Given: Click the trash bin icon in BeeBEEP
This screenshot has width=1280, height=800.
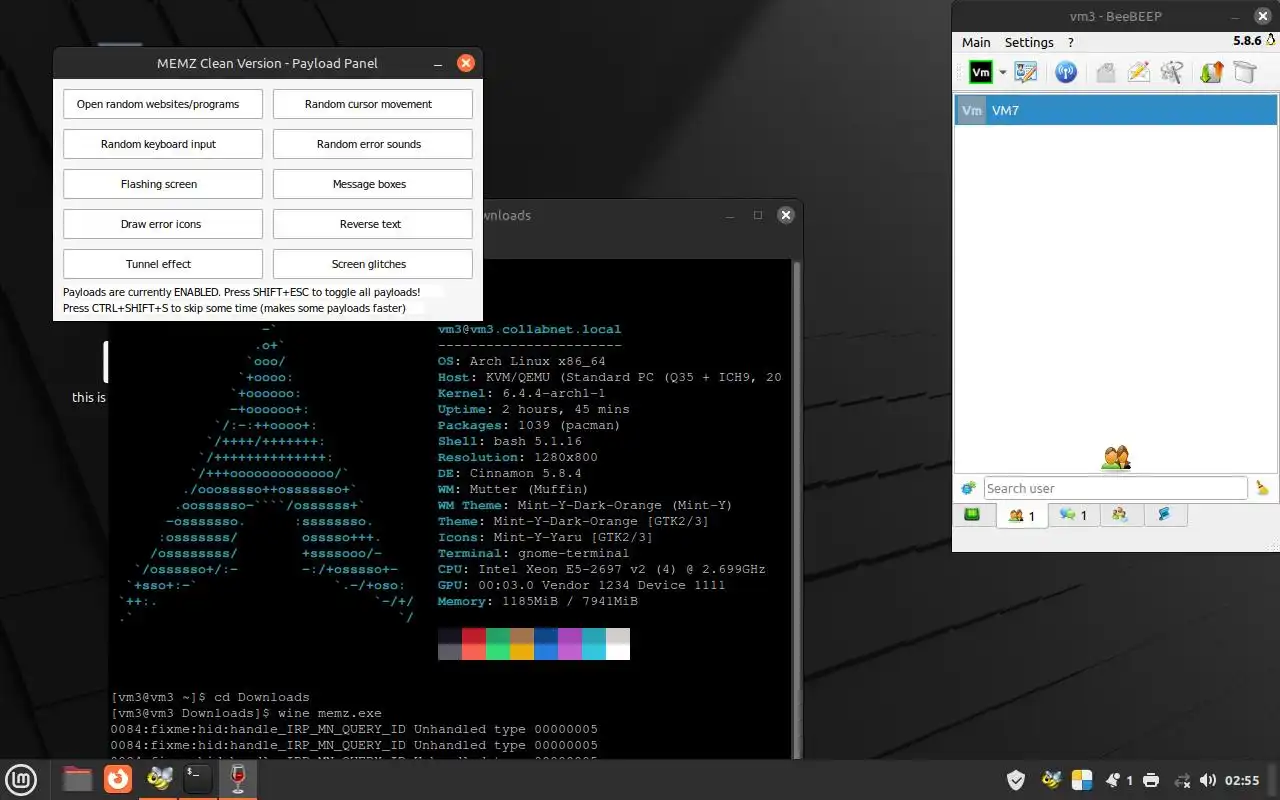Looking at the screenshot, I should [1244, 72].
